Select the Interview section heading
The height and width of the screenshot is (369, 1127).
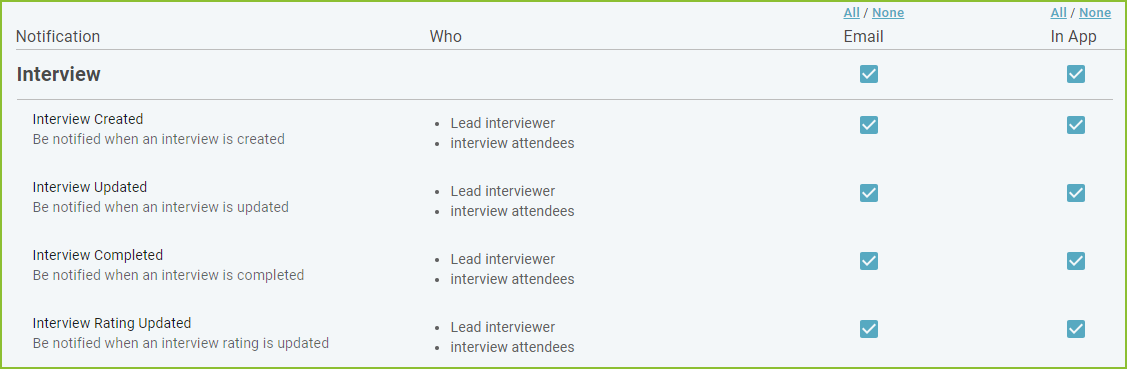tap(58, 74)
